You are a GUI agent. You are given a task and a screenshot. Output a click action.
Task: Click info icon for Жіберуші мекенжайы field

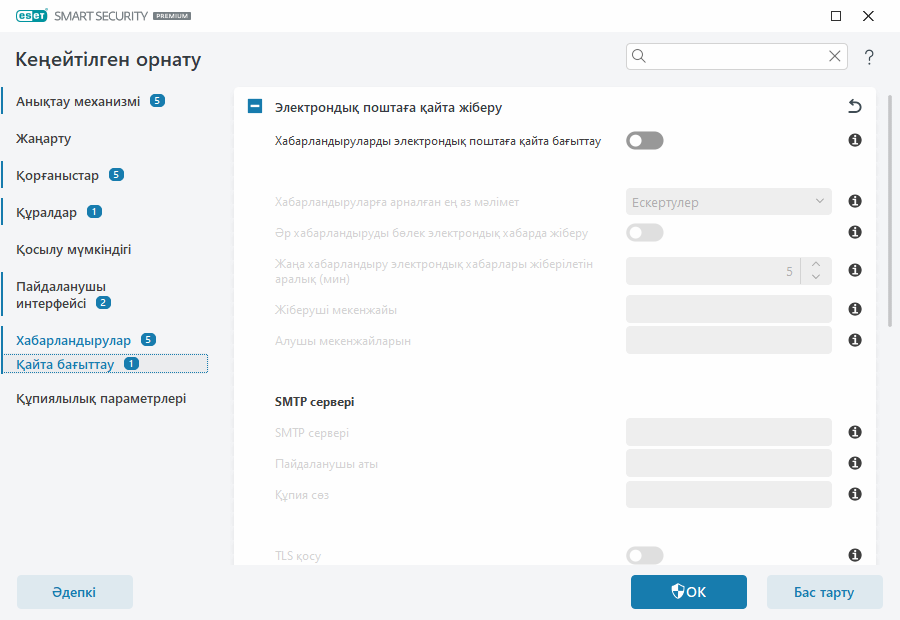(x=855, y=309)
